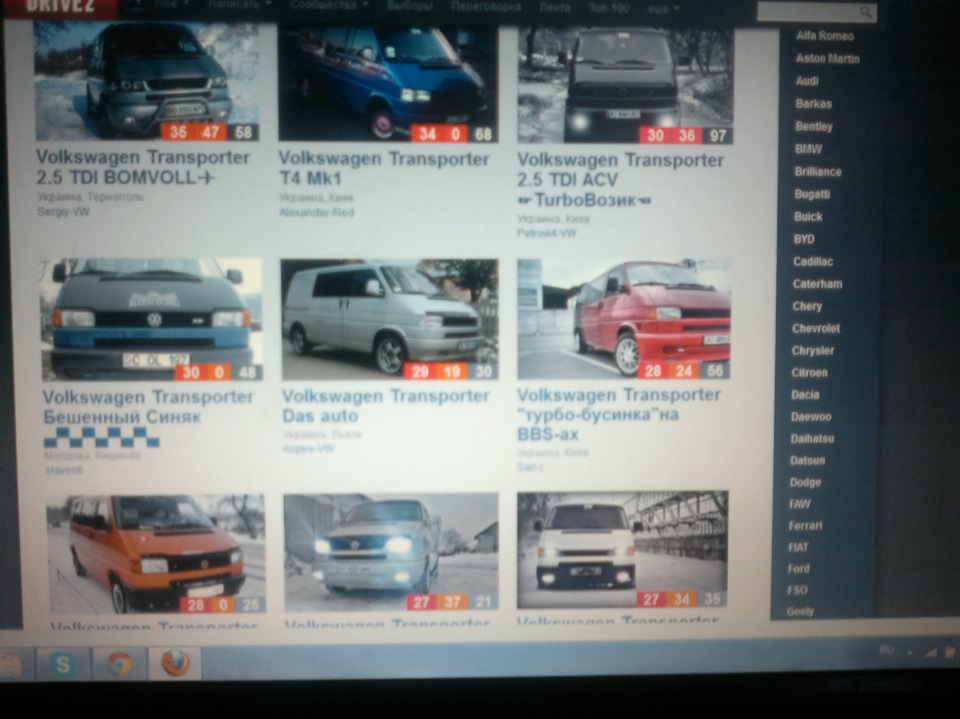The height and width of the screenshot is (719, 960).
Task: Open Transporter турбо-бусинка на BBS-ах title
Action: tap(619, 414)
